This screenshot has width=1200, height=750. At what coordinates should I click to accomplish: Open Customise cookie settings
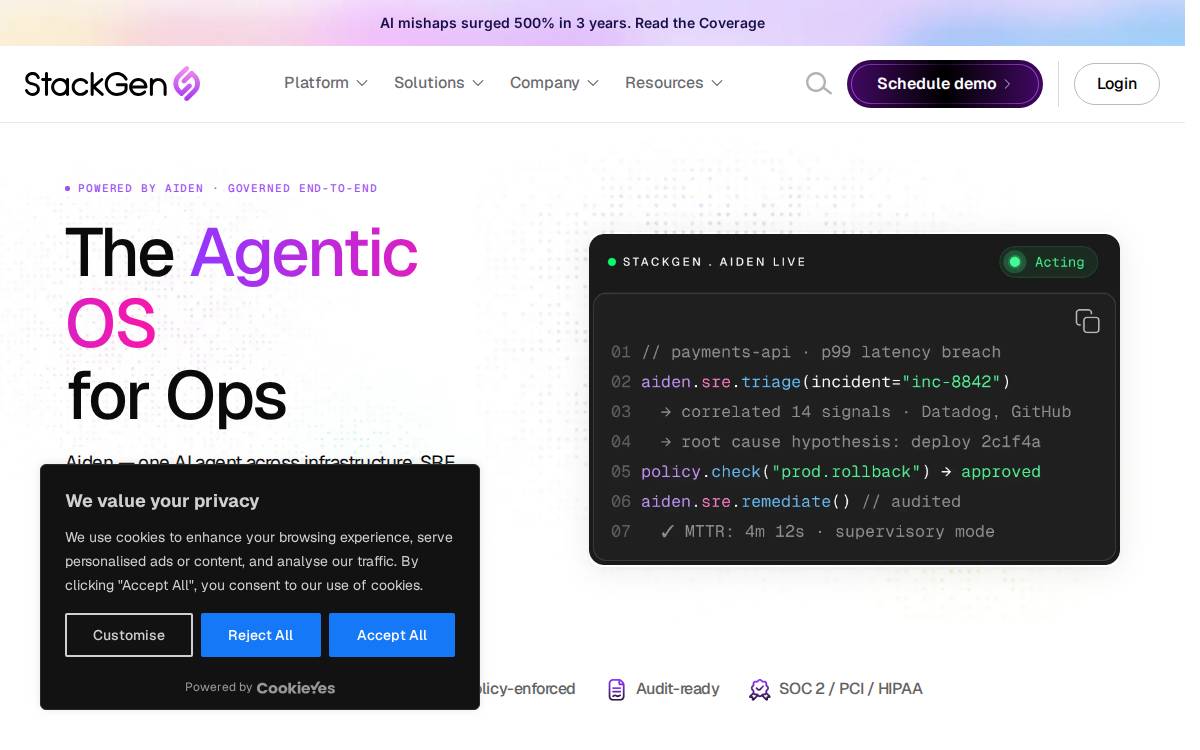[129, 635]
